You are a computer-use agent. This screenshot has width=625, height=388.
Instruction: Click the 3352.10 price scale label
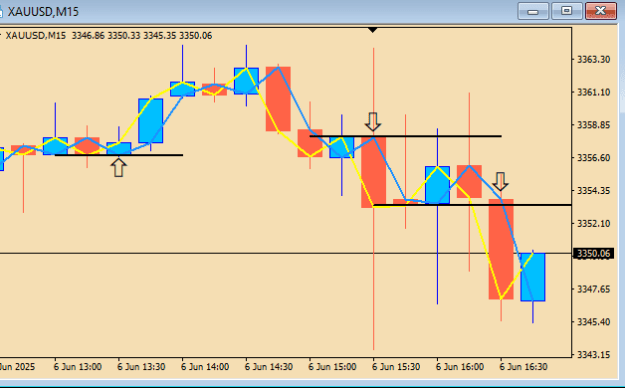click(594, 223)
